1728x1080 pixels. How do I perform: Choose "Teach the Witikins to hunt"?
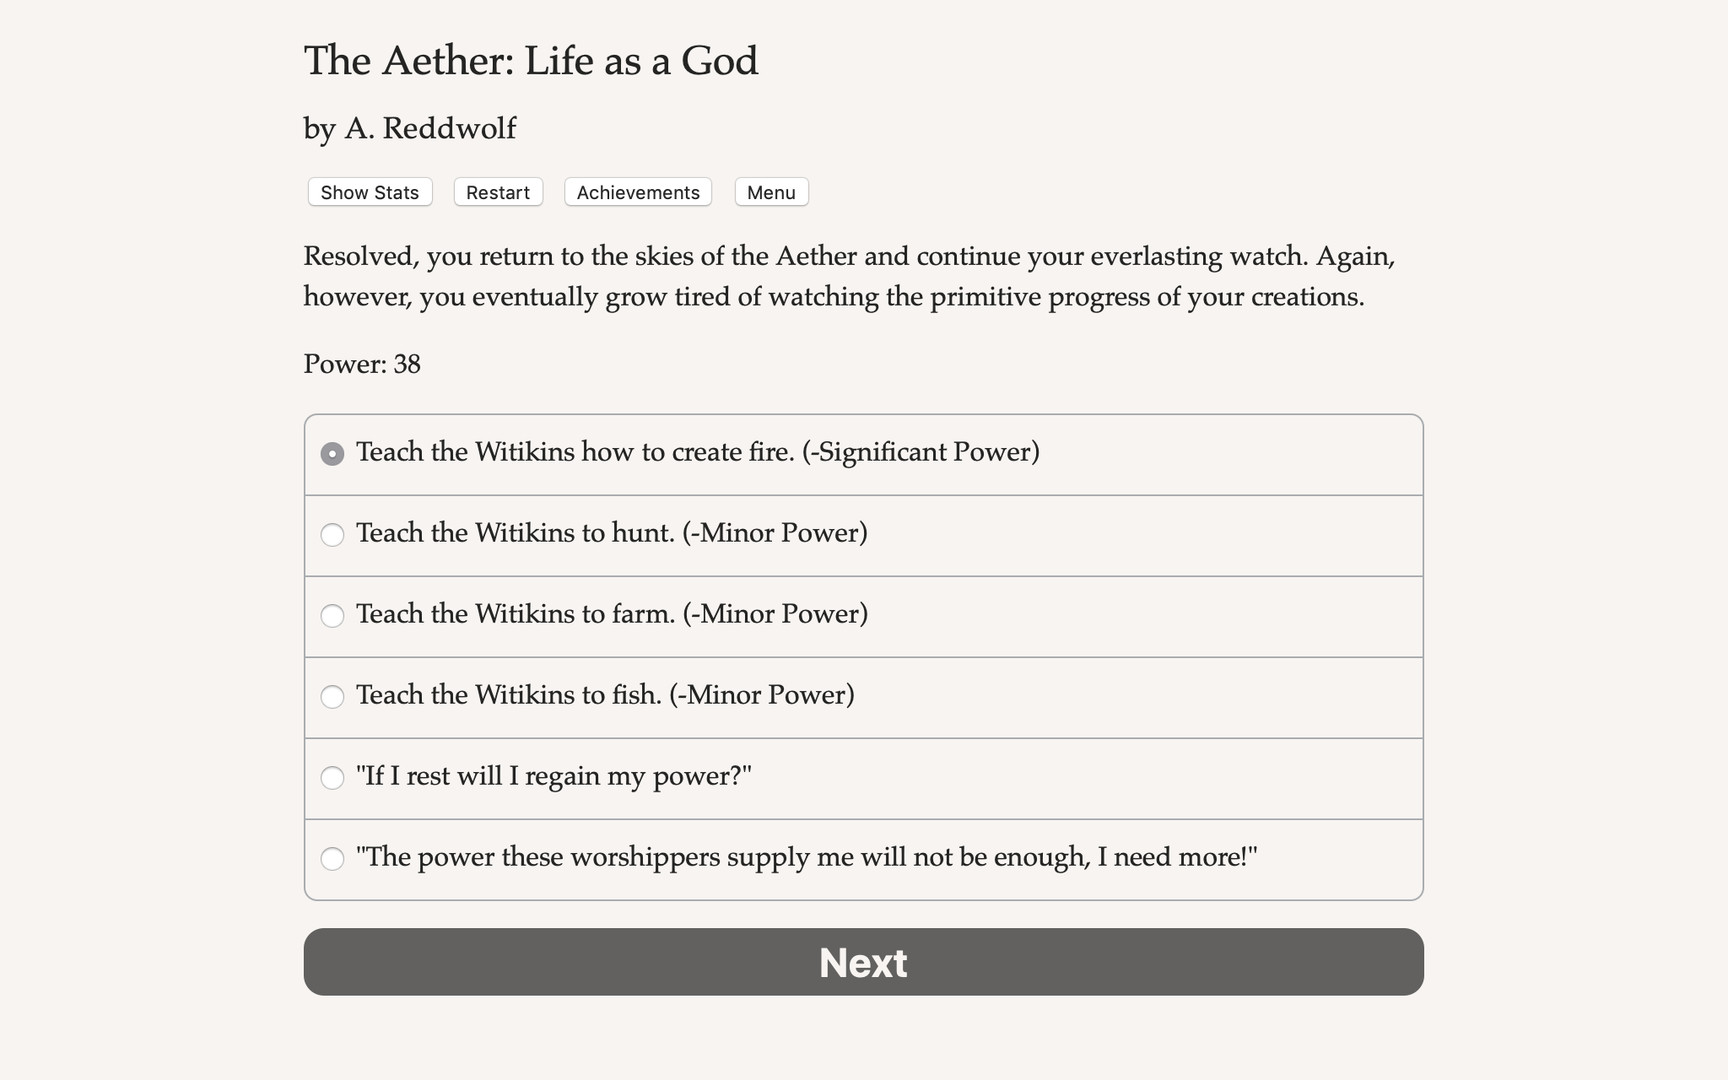coord(611,534)
